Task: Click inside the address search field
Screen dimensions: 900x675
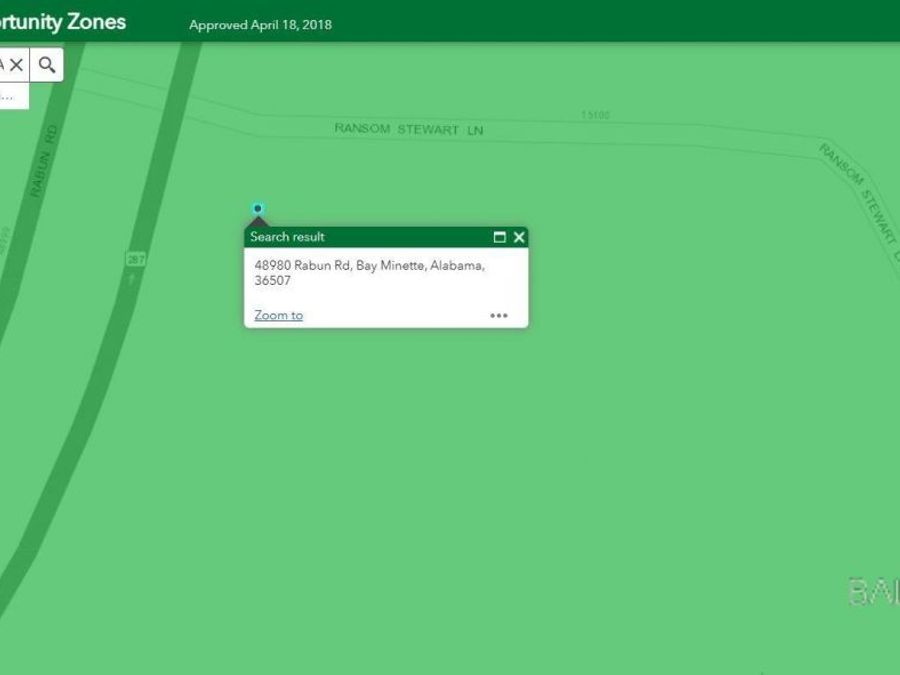Action: pyautogui.click(x=3, y=65)
